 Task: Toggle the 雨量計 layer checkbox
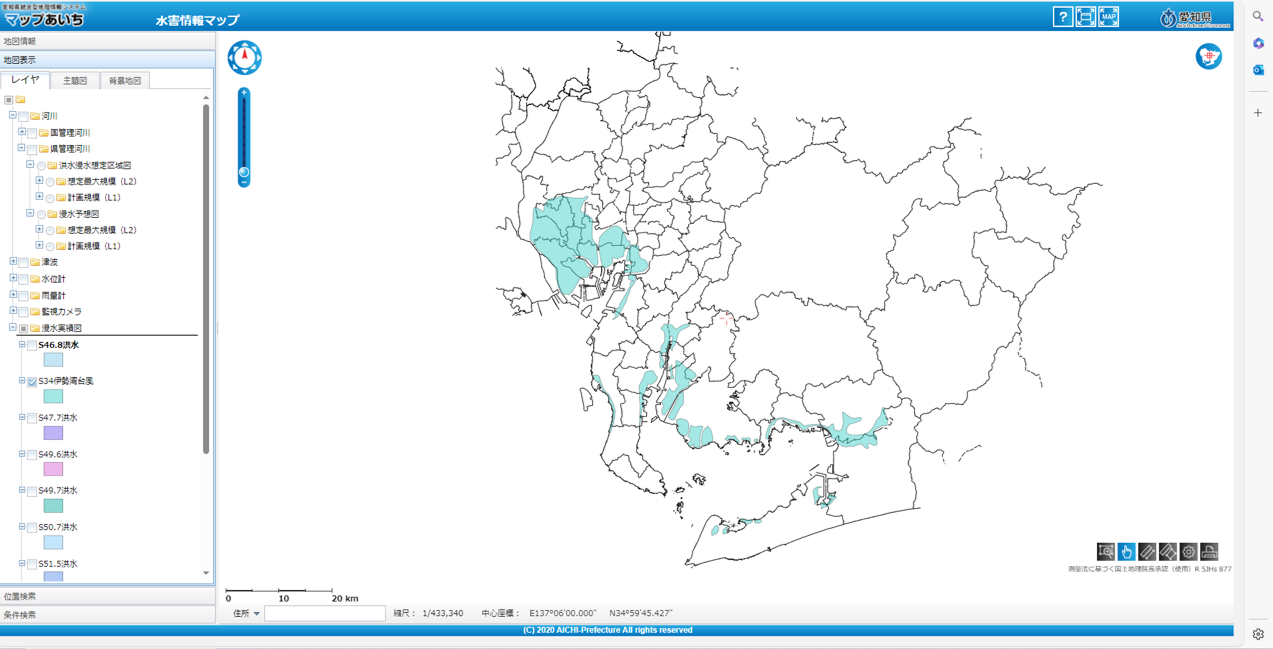(x=23, y=296)
